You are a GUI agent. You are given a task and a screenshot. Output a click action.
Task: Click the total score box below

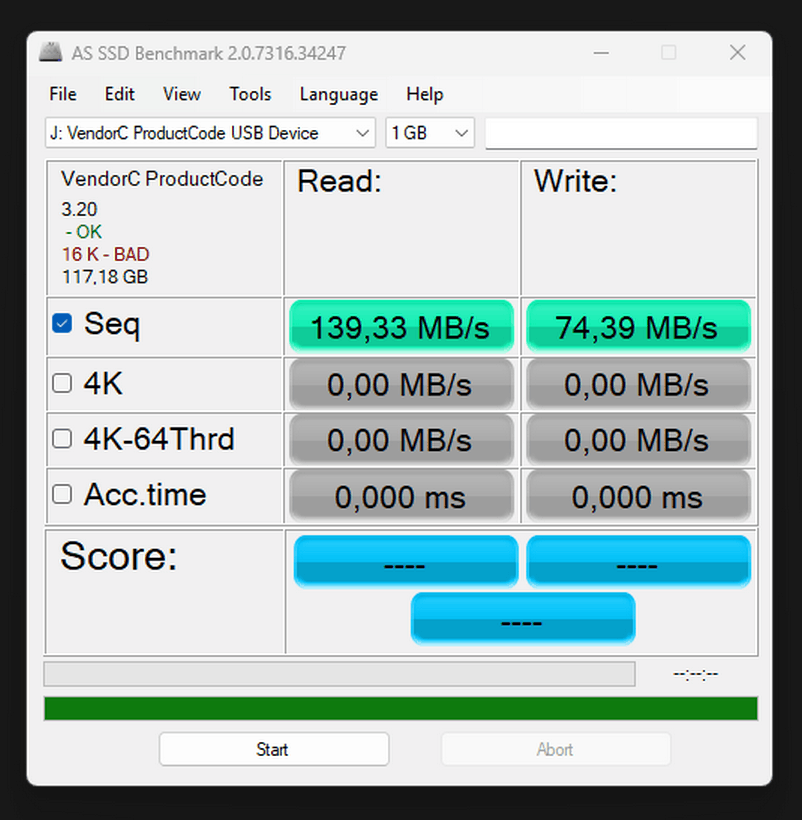click(x=523, y=618)
